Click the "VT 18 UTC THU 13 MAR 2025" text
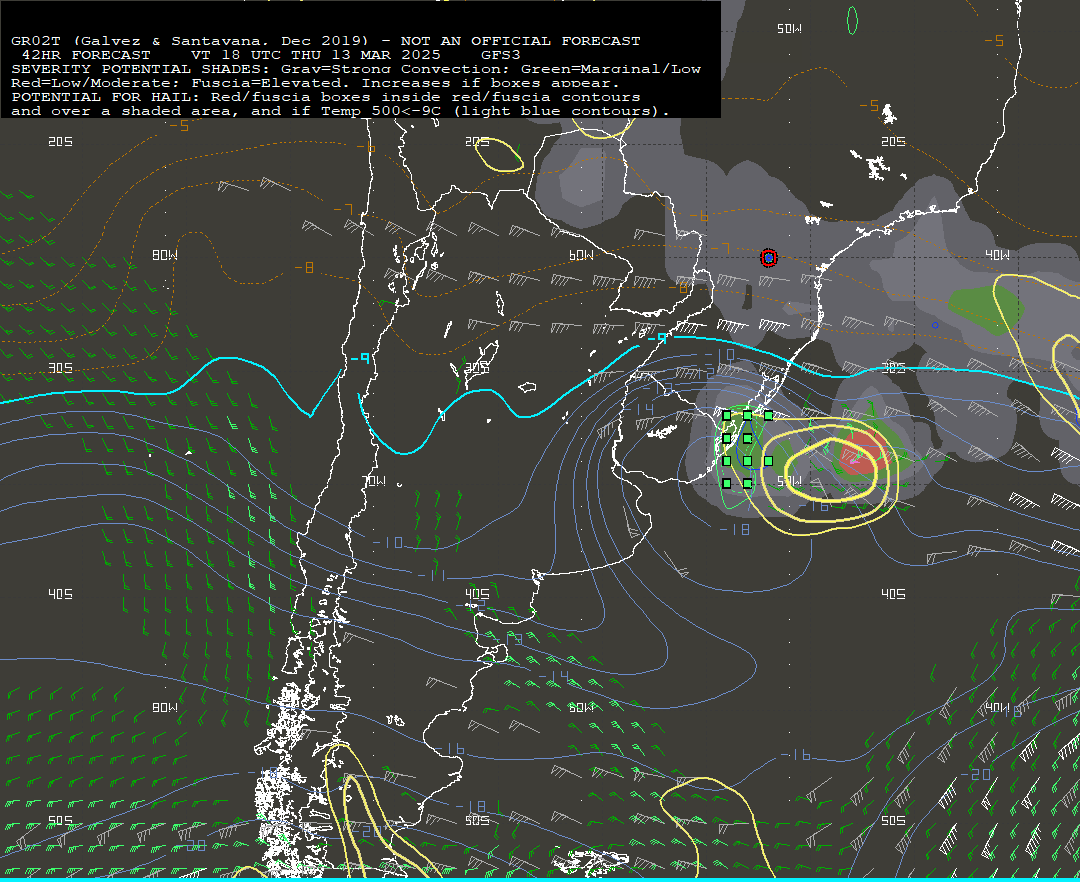 click(x=315, y=55)
